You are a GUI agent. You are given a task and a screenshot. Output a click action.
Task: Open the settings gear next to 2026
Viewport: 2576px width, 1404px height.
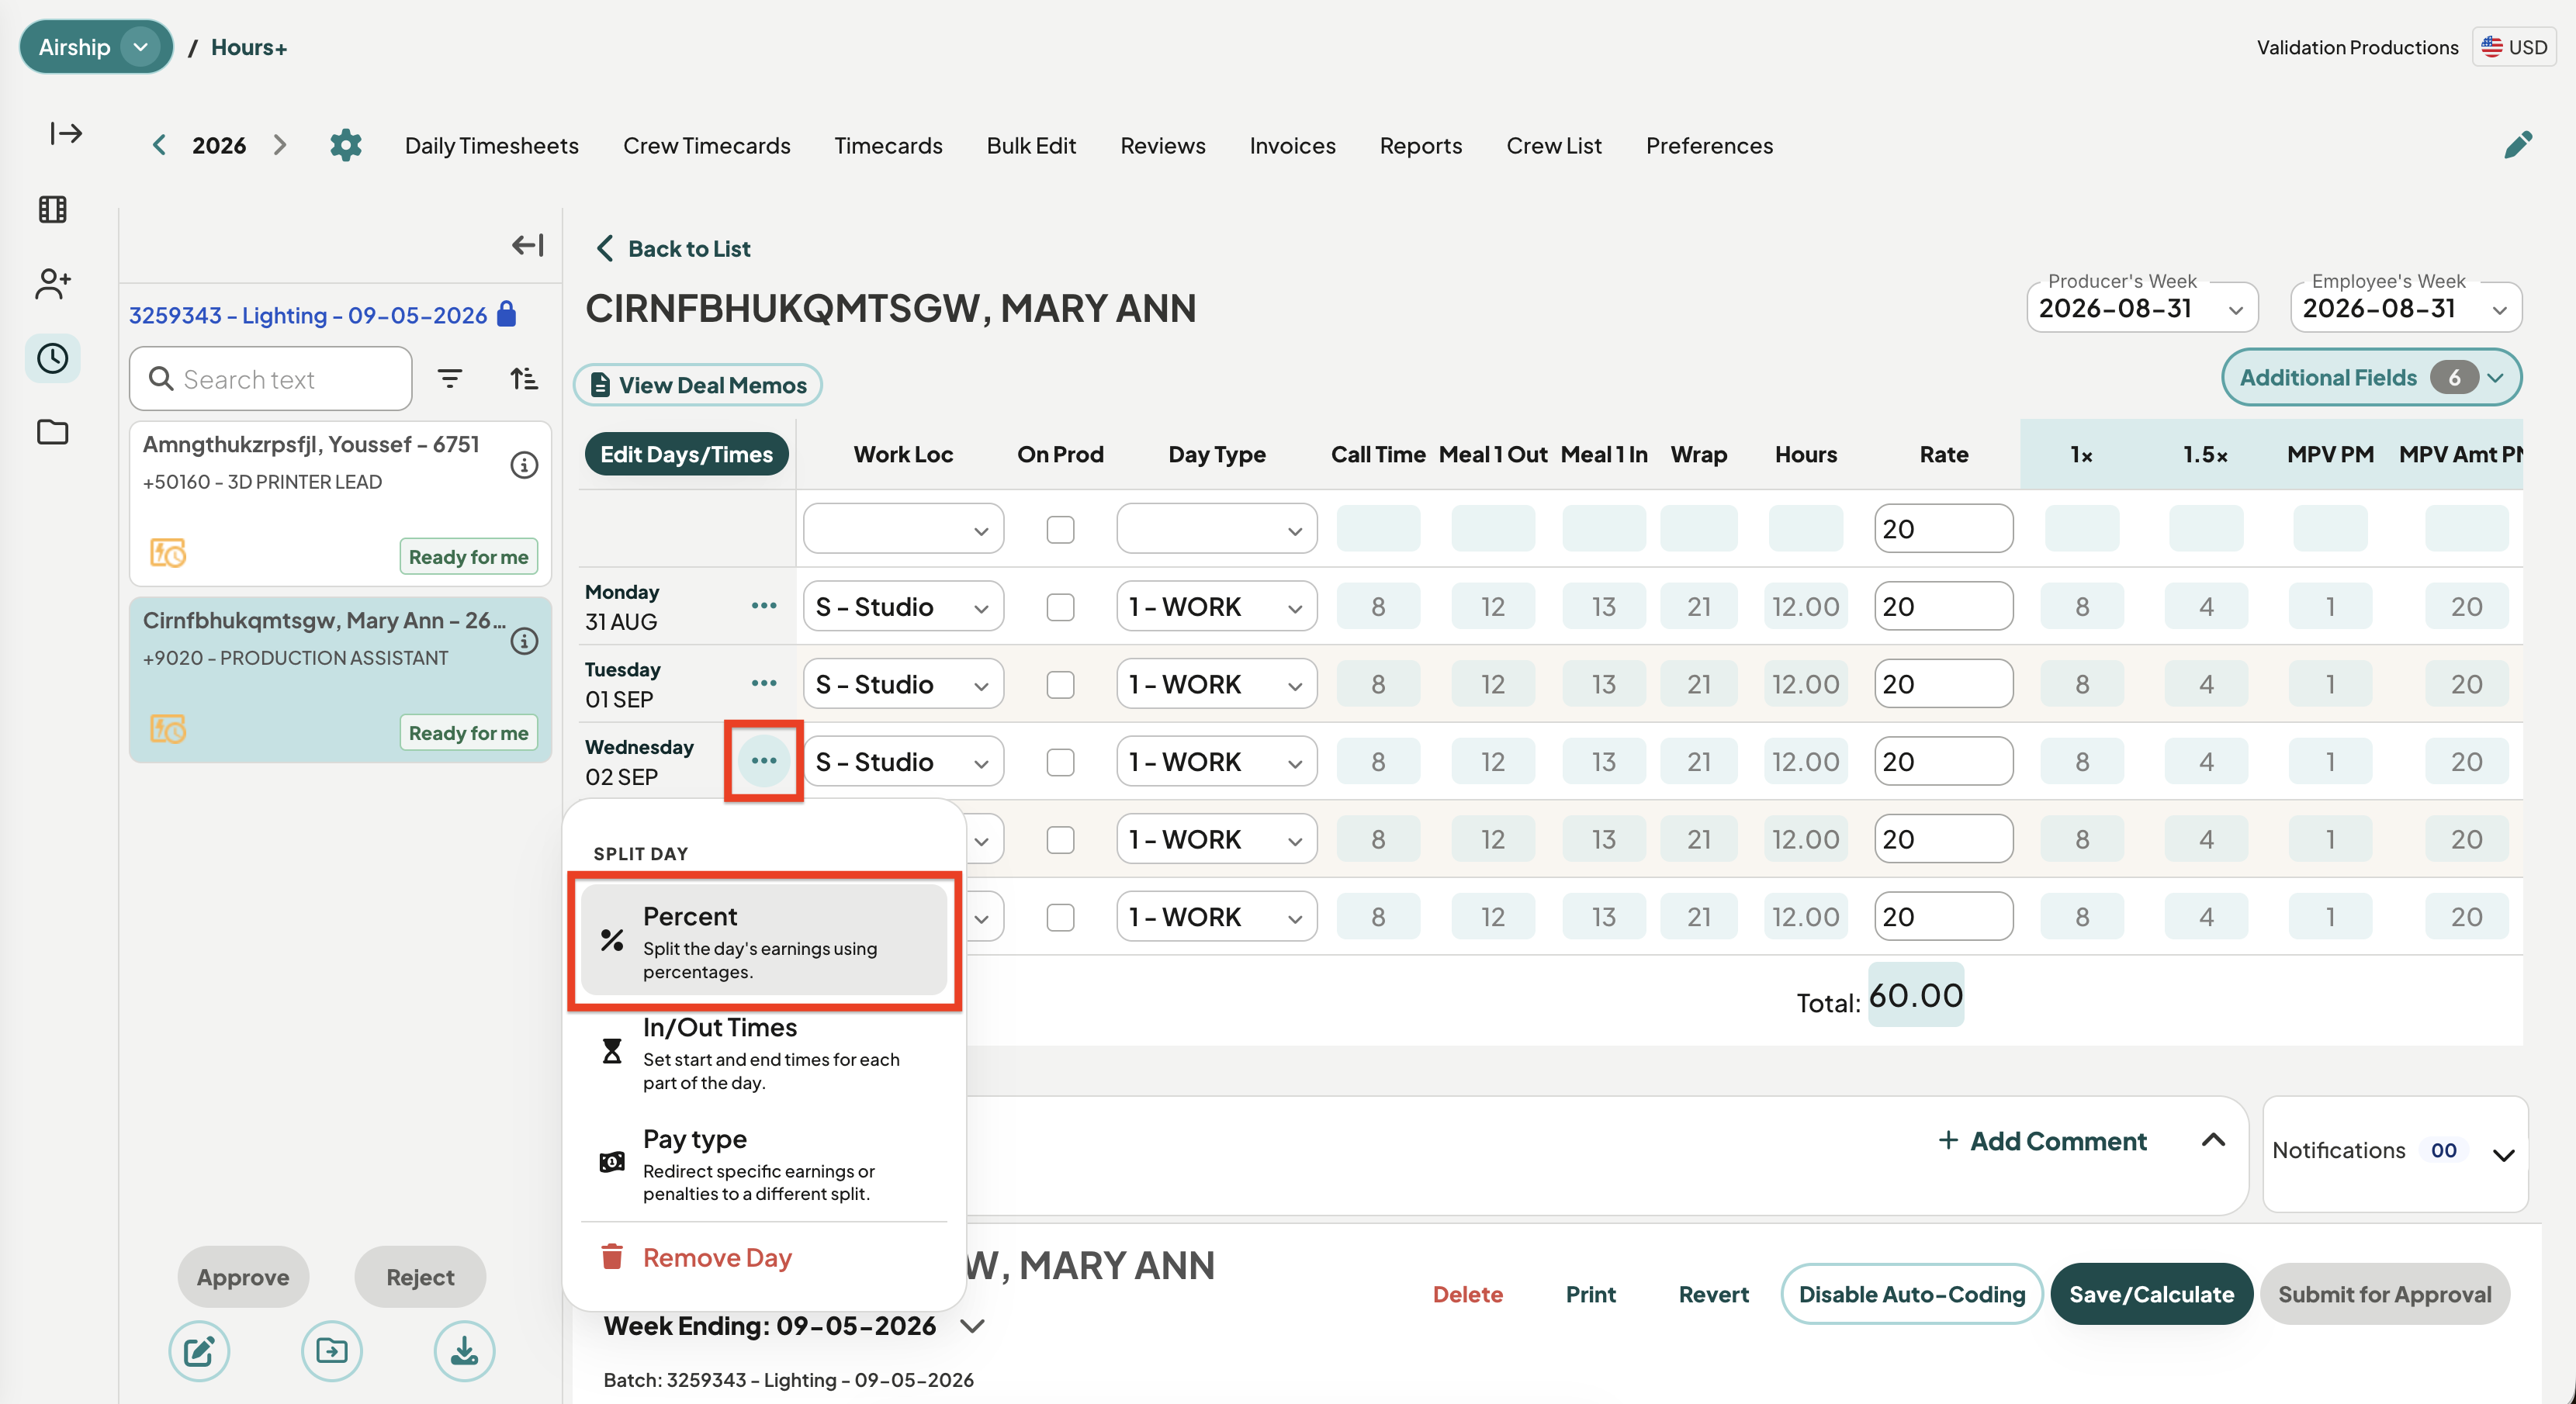[x=345, y=145]
